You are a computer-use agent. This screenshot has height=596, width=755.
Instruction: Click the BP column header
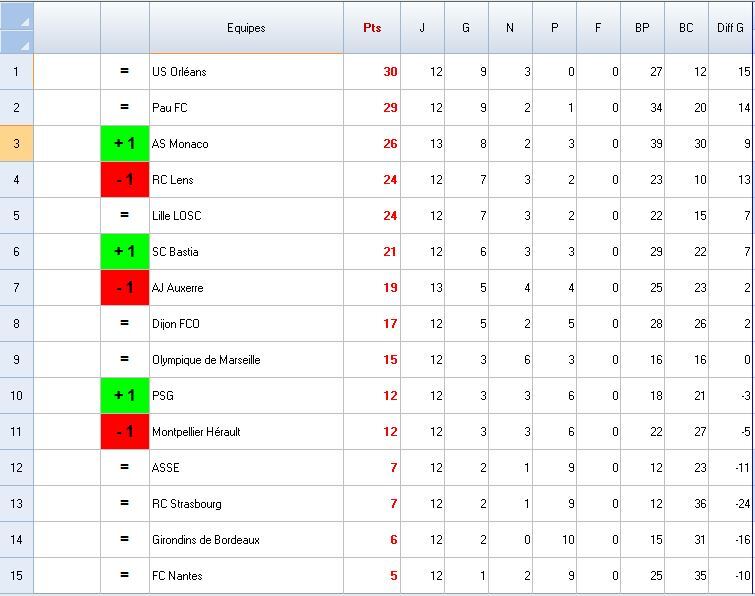642,28
